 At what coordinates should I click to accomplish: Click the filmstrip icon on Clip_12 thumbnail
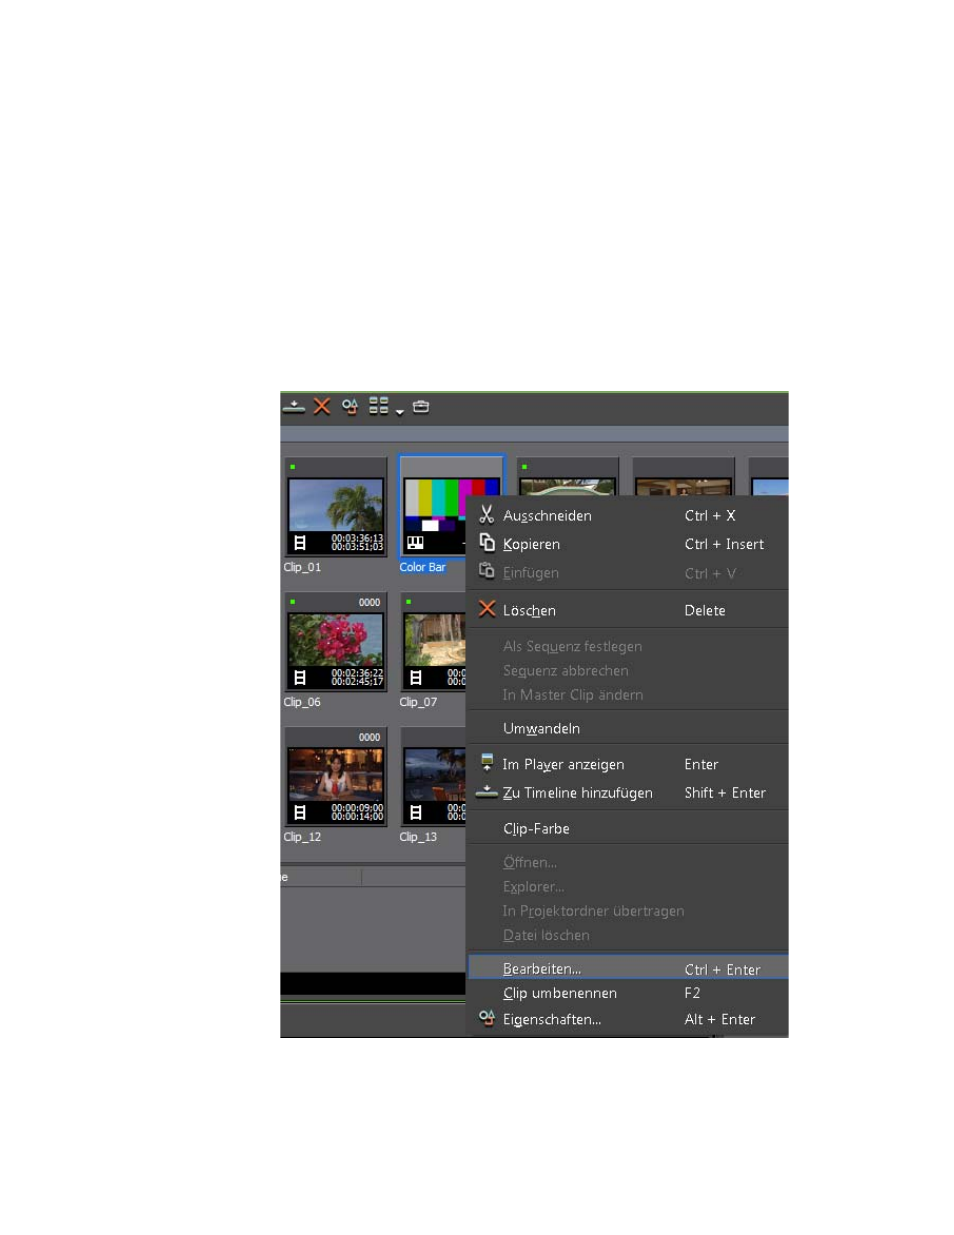pos(300,813)
